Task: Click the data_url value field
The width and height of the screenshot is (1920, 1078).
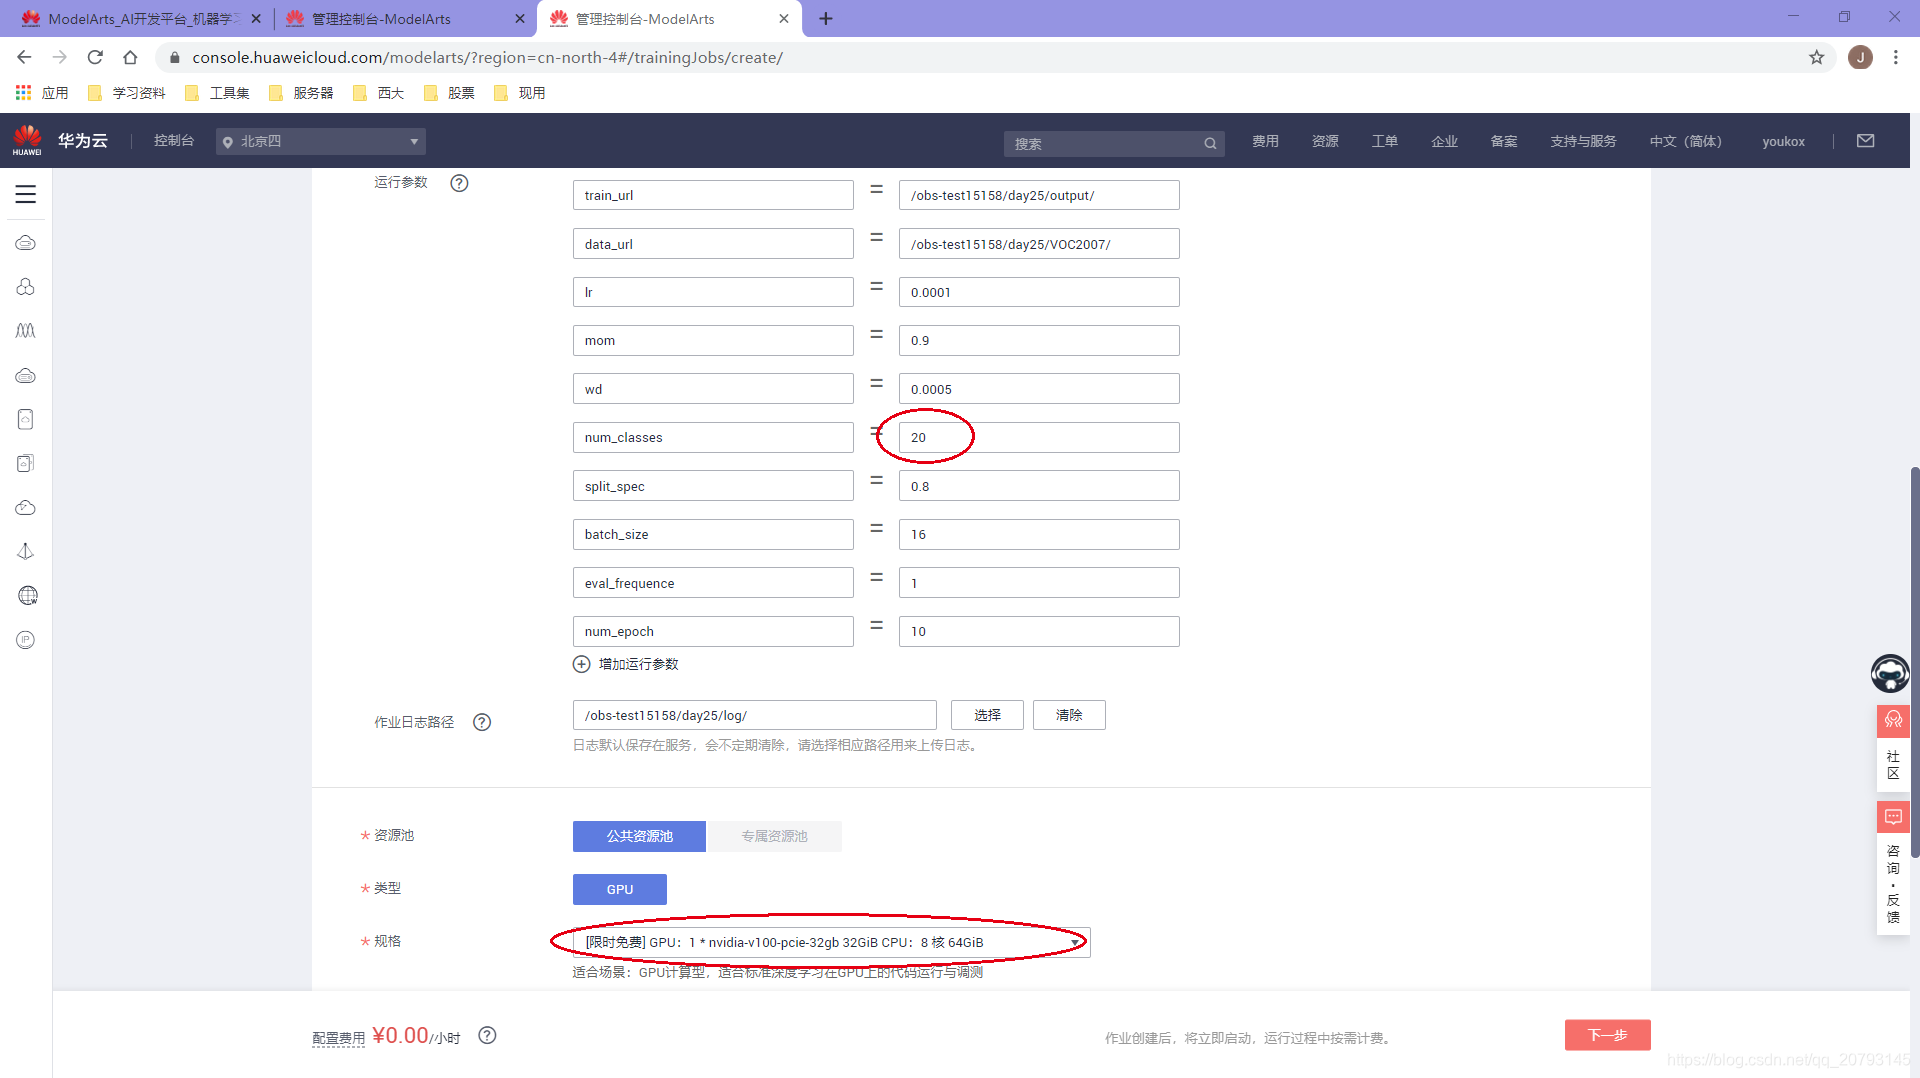Action: pos(1039,244)
